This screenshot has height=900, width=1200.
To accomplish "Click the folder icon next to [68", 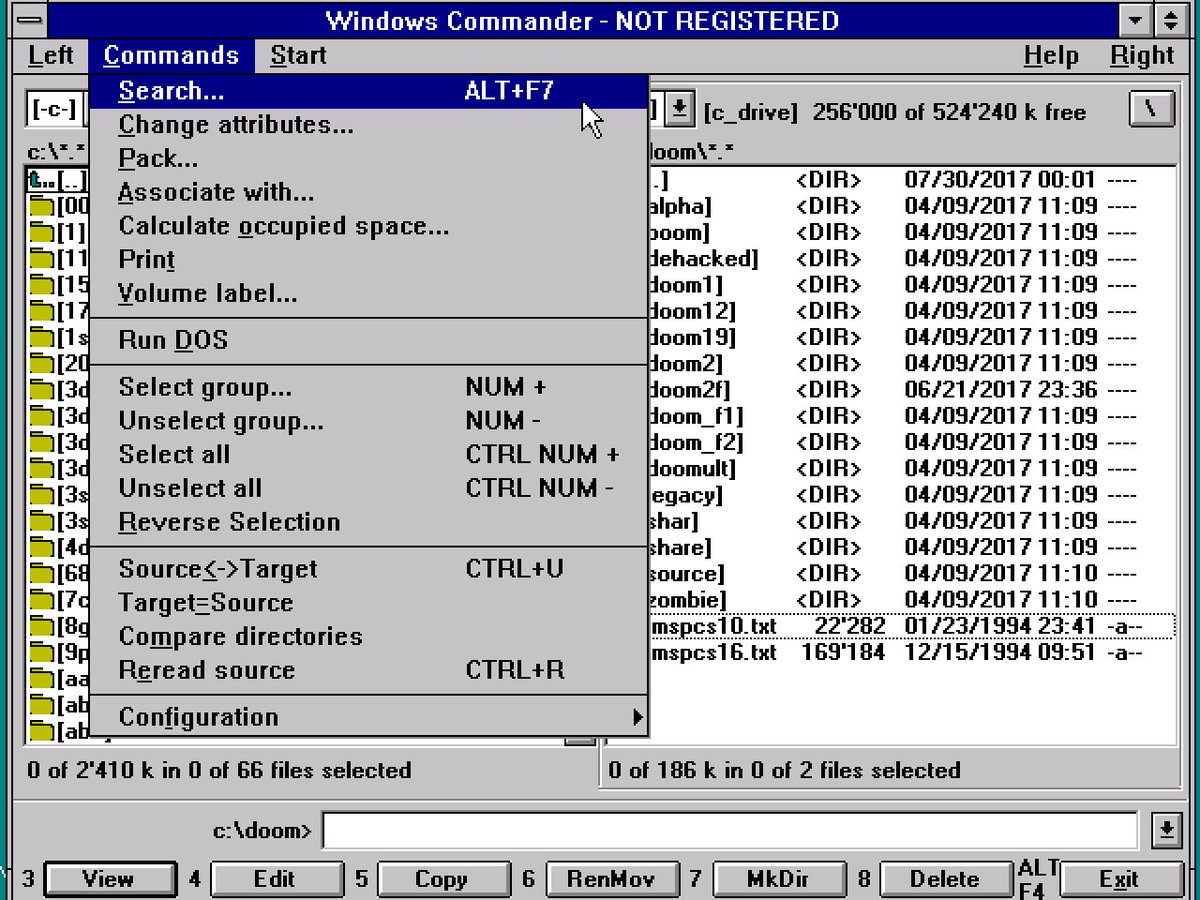I will click(42, 573).
